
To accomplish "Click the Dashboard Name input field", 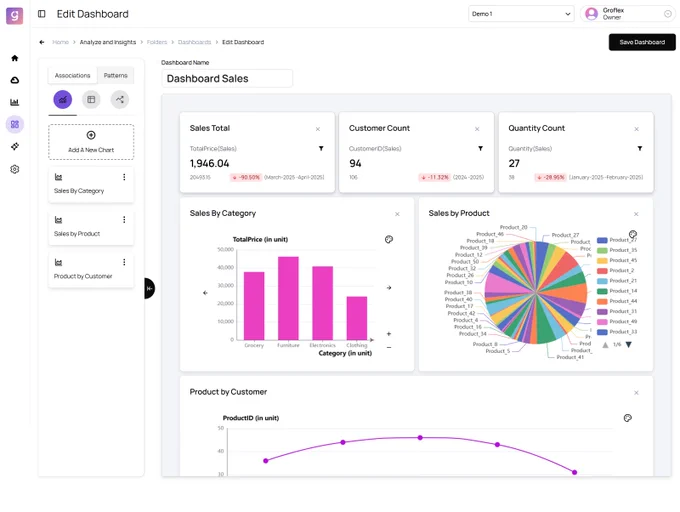I will point(227,78).
